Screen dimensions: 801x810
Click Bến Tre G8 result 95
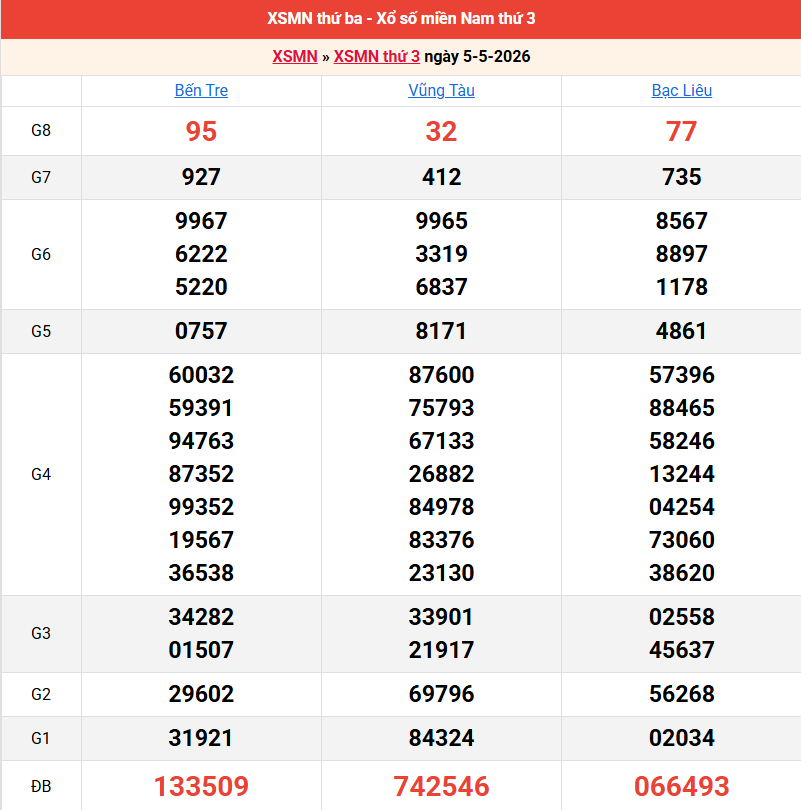201,131
